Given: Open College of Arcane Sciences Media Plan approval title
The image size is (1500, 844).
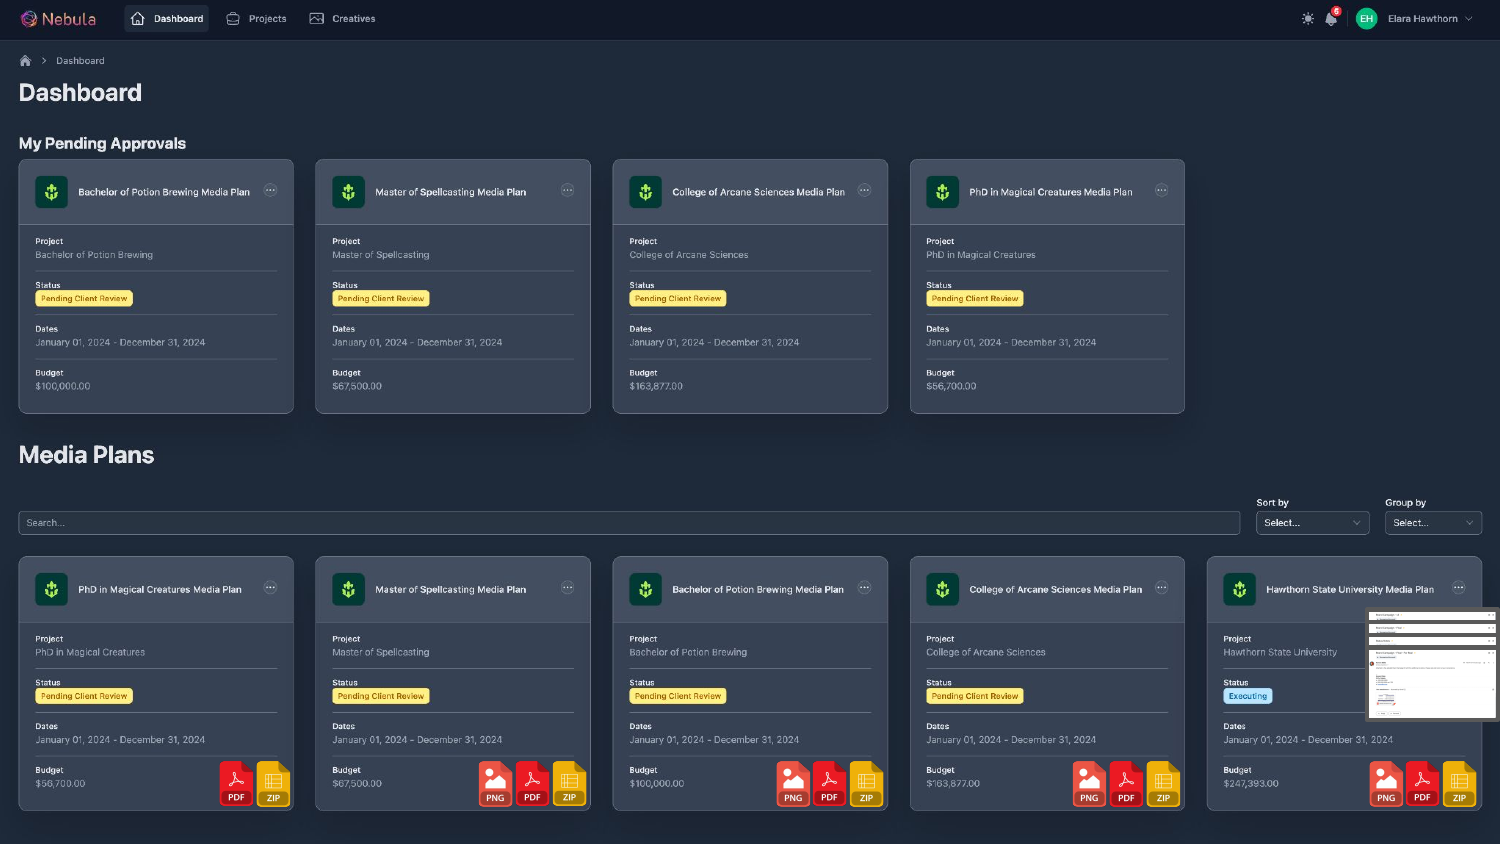Looking at the screenshot, I should coord(758,192).
